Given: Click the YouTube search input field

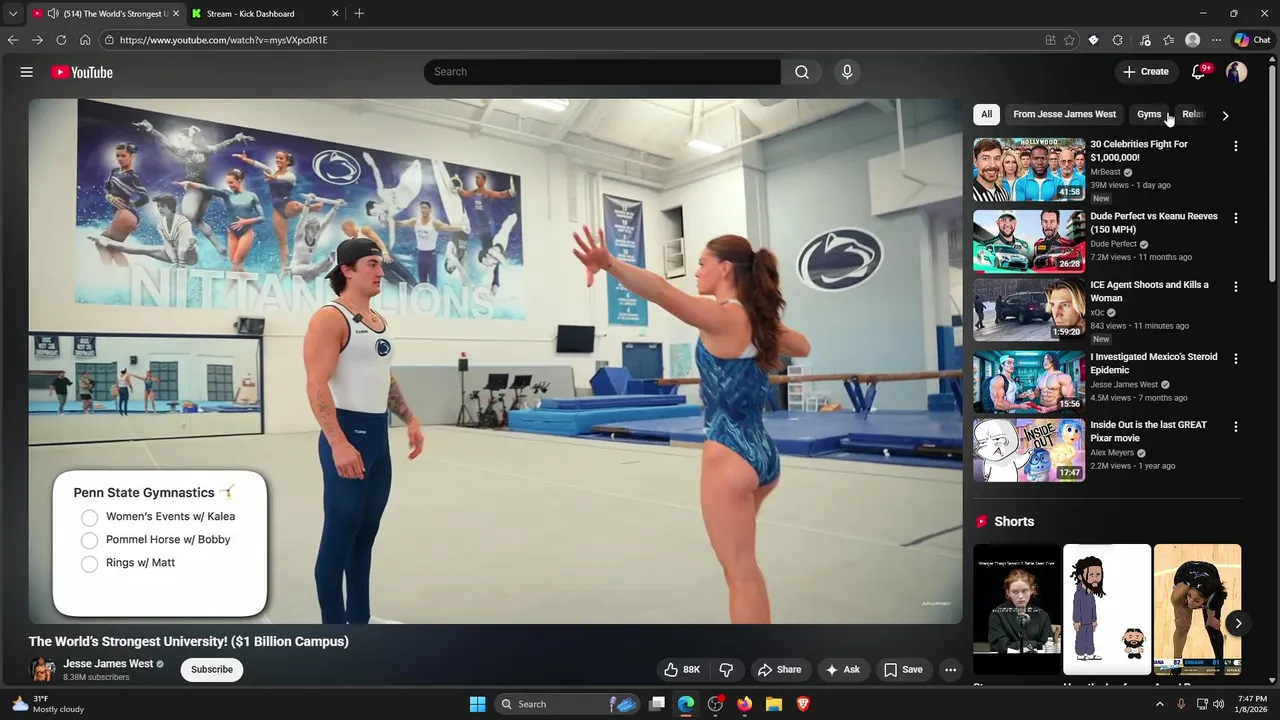Looking at the screenshot, I should tap(602, 72).
